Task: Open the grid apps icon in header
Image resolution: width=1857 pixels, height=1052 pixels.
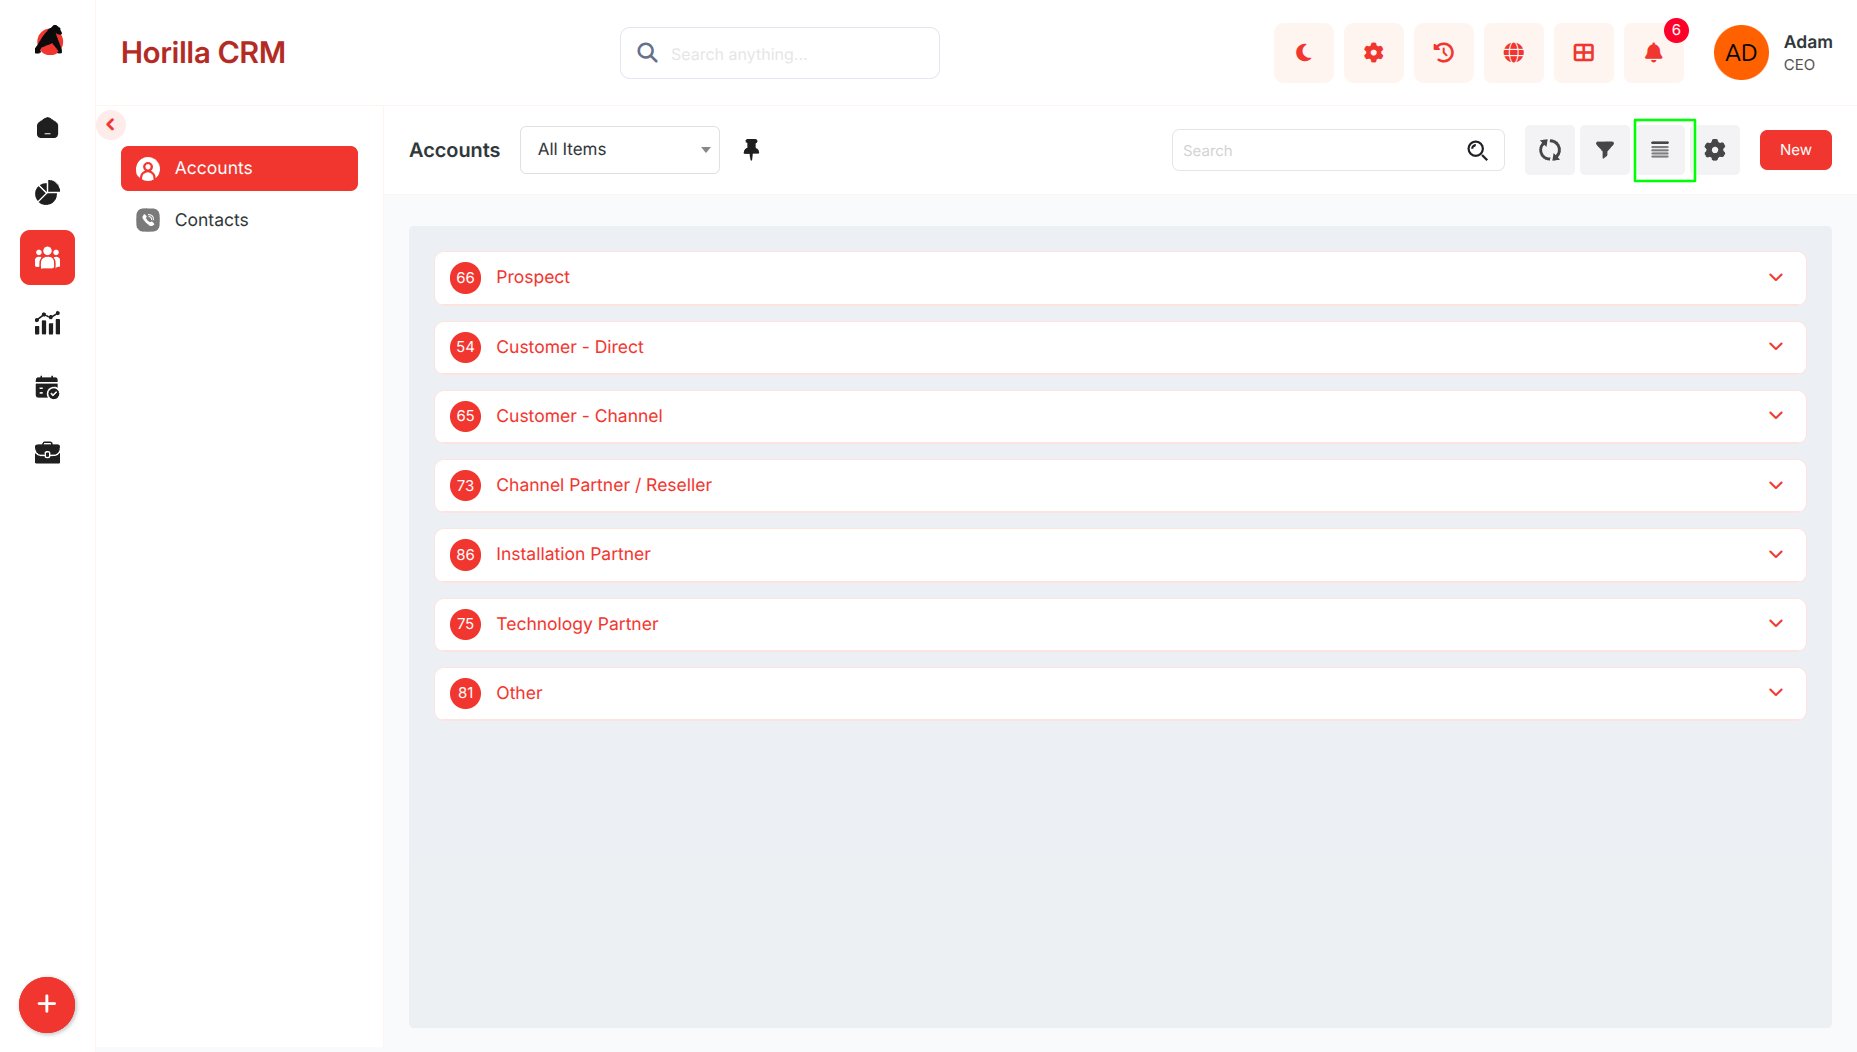Action: point(1584,53)
